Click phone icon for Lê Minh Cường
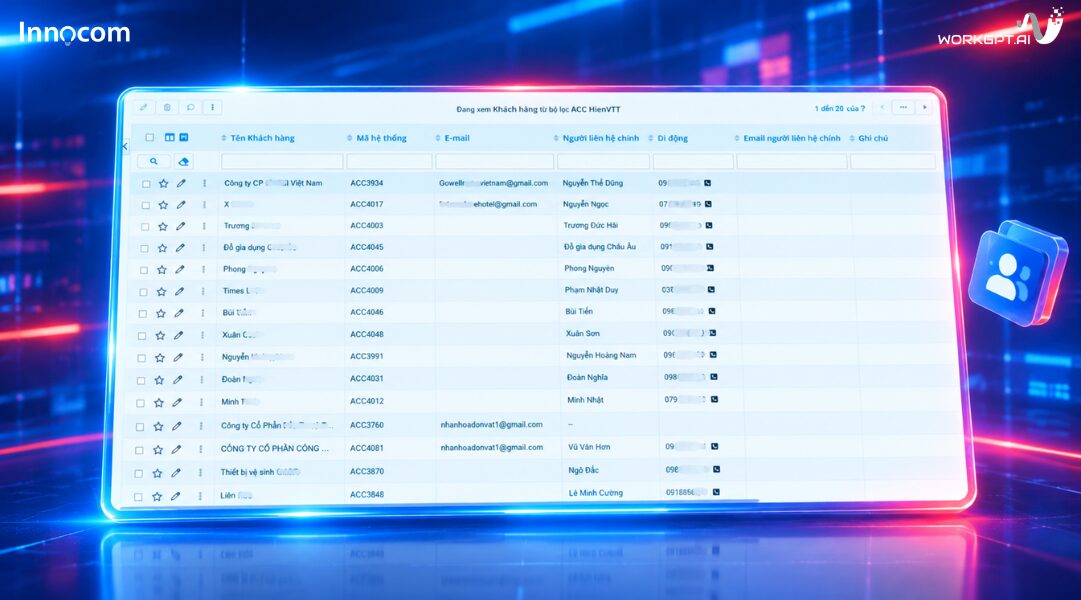Viewport: 1081px width, 600px height. 716,492
